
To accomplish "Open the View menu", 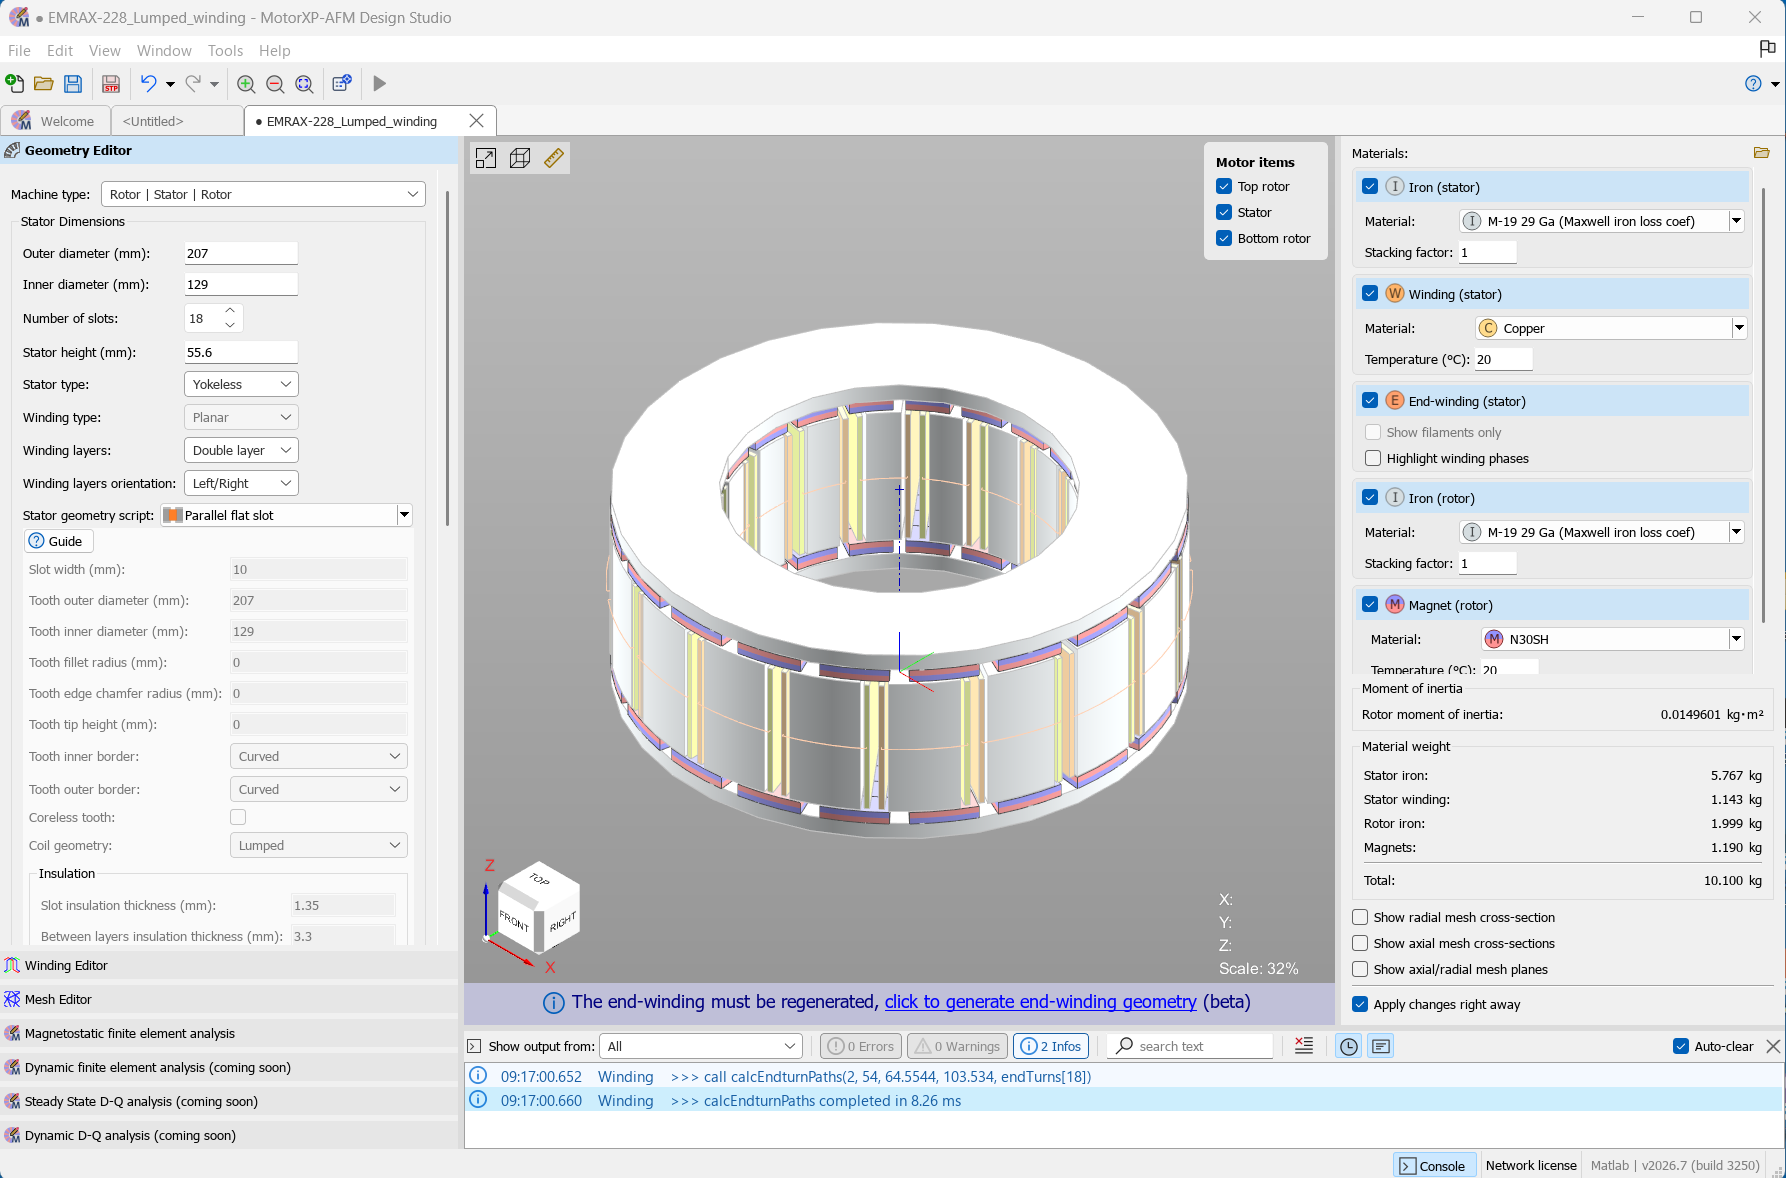I will (x=105, y=50).
